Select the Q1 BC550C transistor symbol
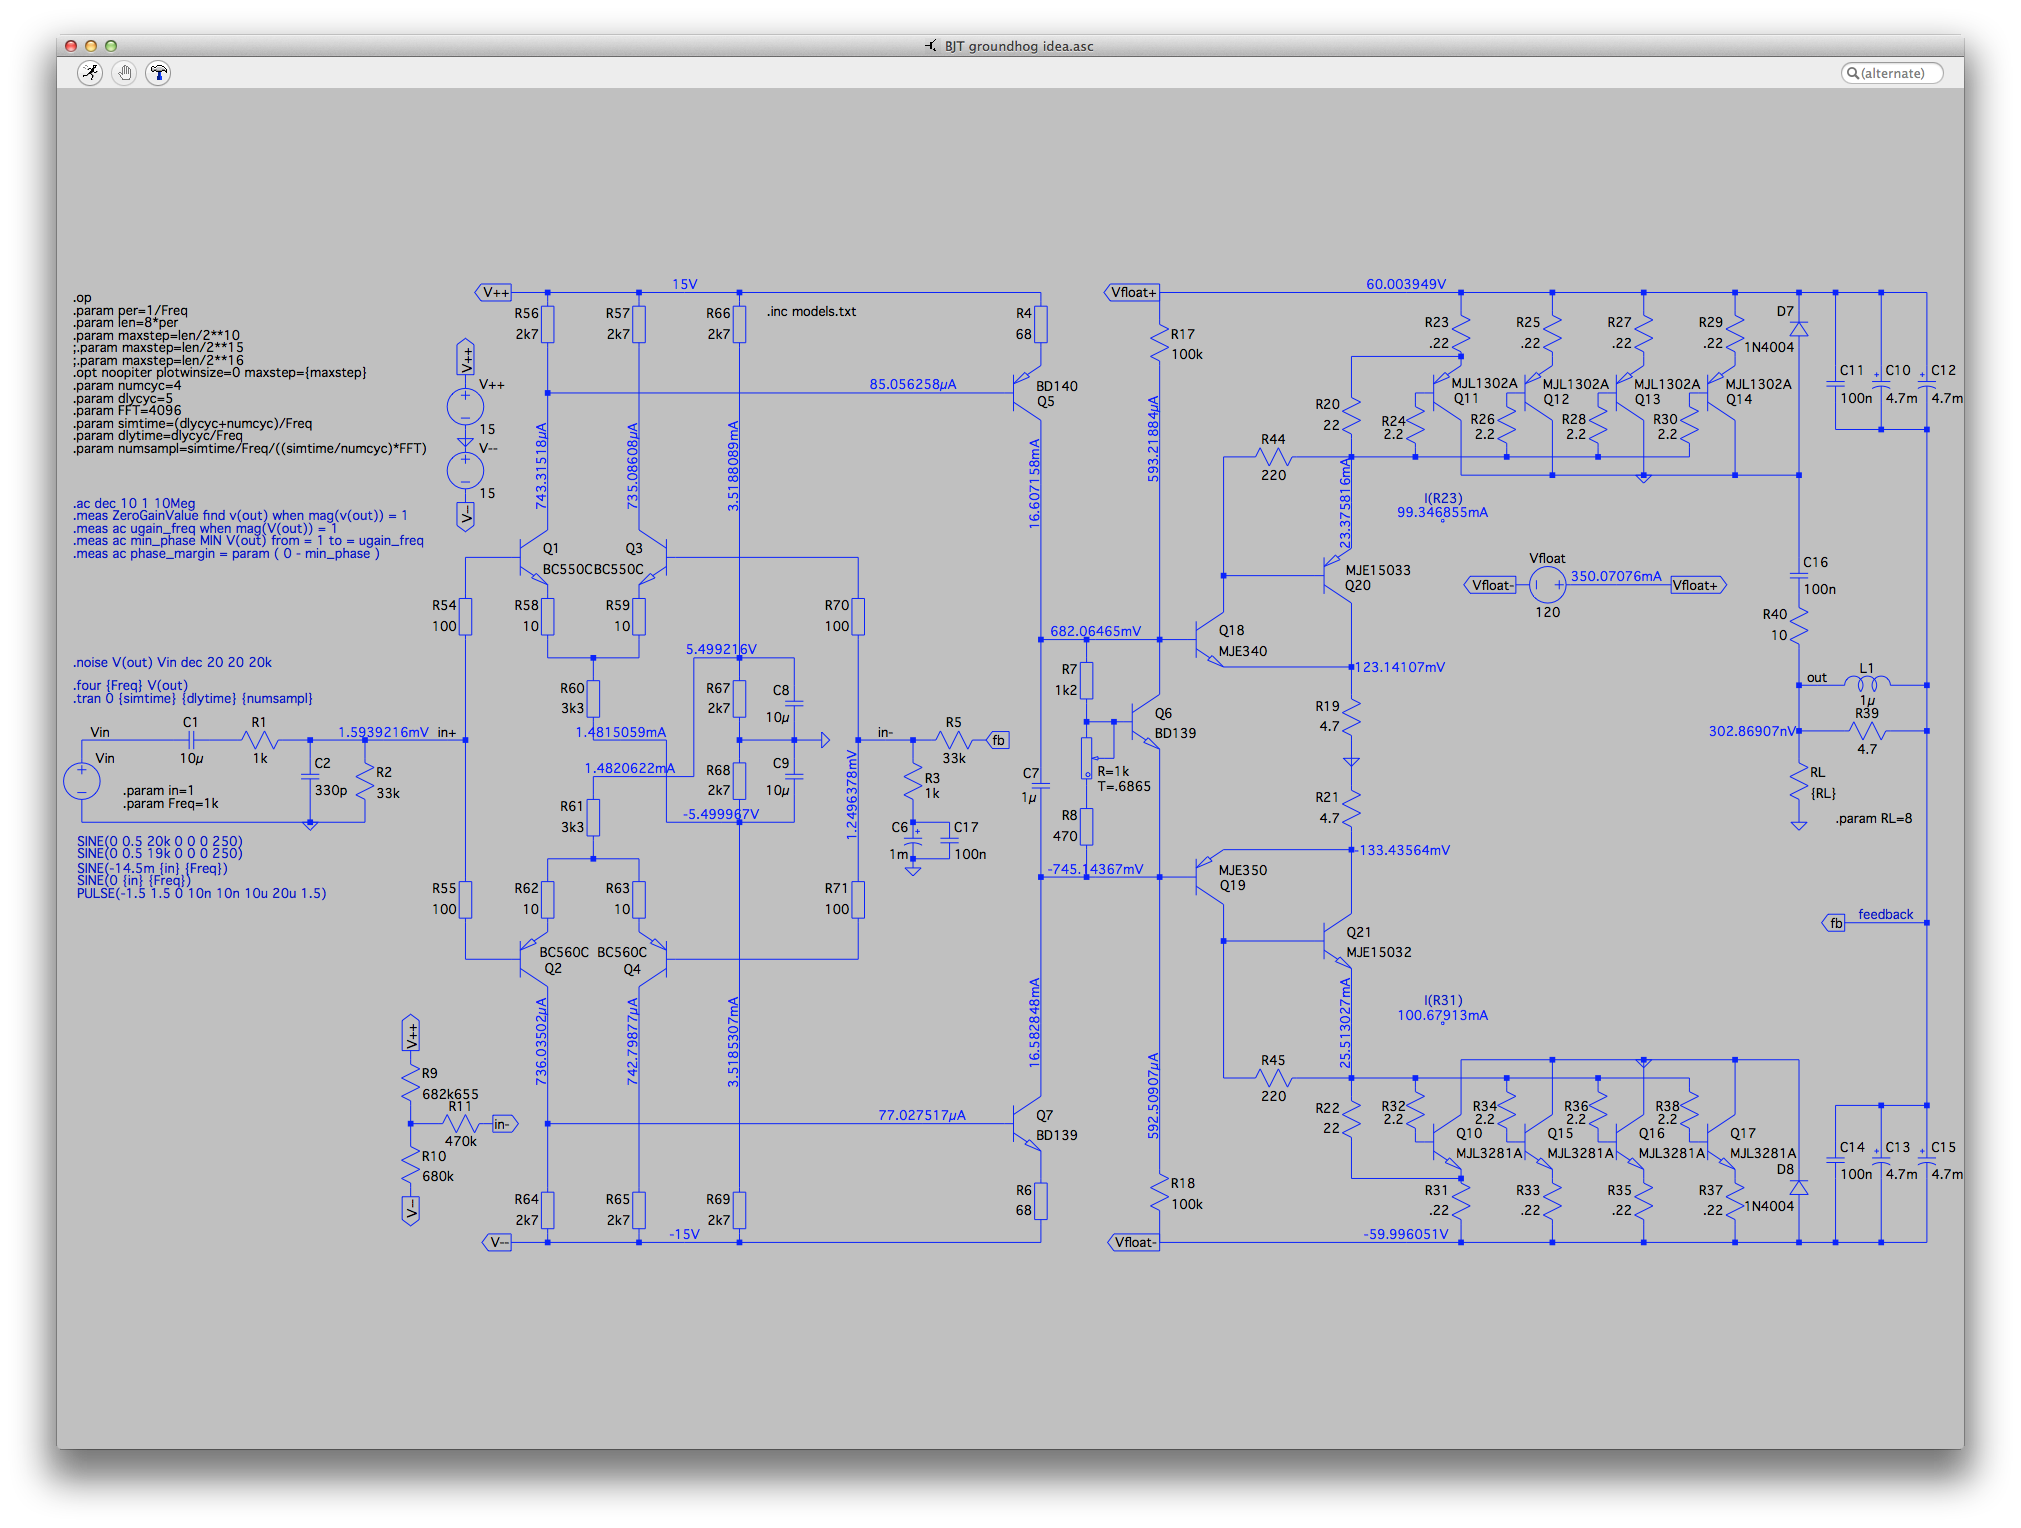The height and width of the screenshot is (1528, 2021). (x=535, y=558)
